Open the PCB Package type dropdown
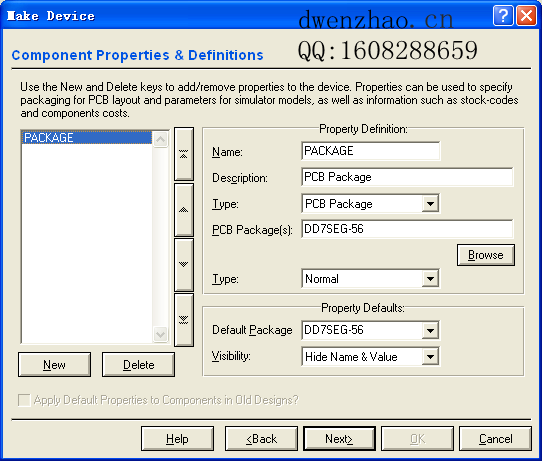542x461 pixels. coord(430,204)
